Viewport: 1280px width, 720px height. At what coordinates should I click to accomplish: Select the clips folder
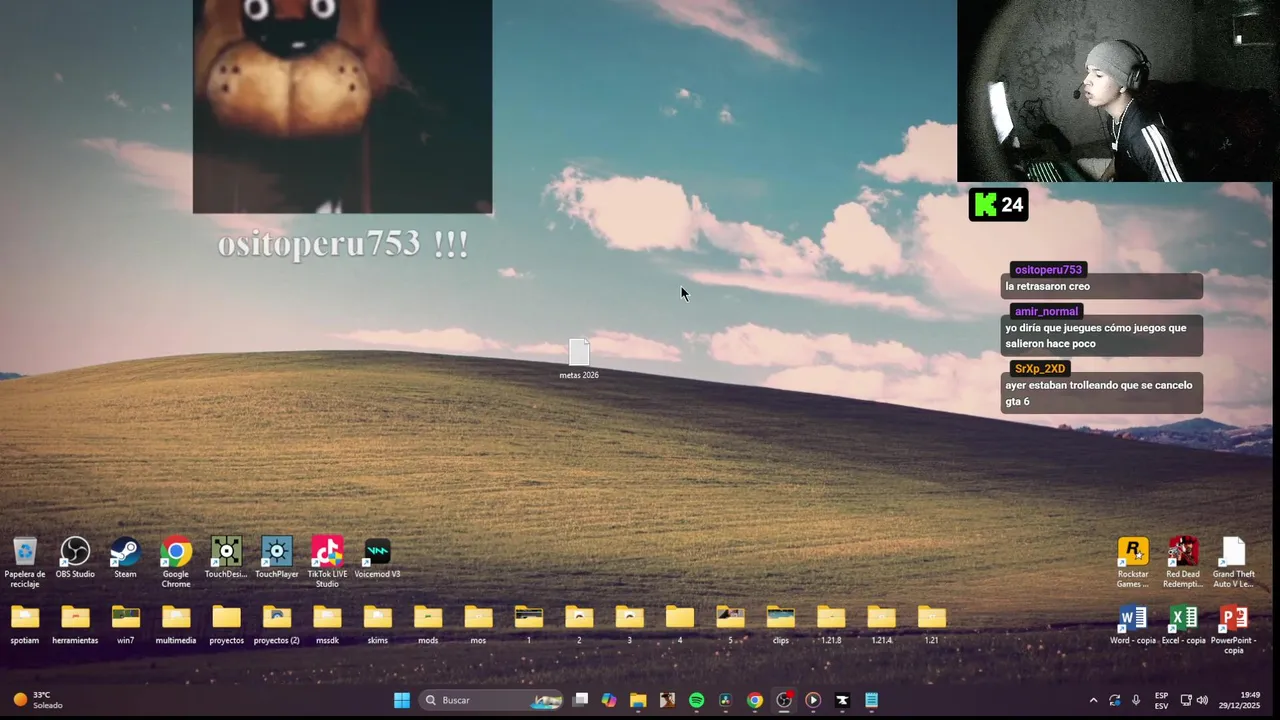(x=780, y=625)
